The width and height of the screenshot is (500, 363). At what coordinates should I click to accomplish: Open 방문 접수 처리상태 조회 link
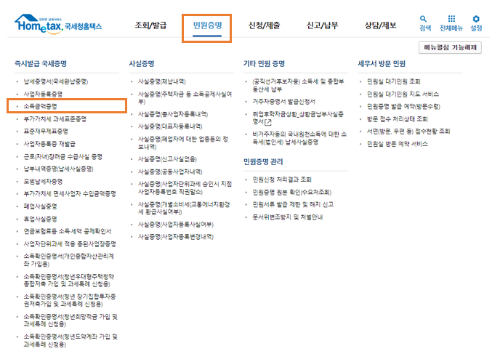coord(397,119)
